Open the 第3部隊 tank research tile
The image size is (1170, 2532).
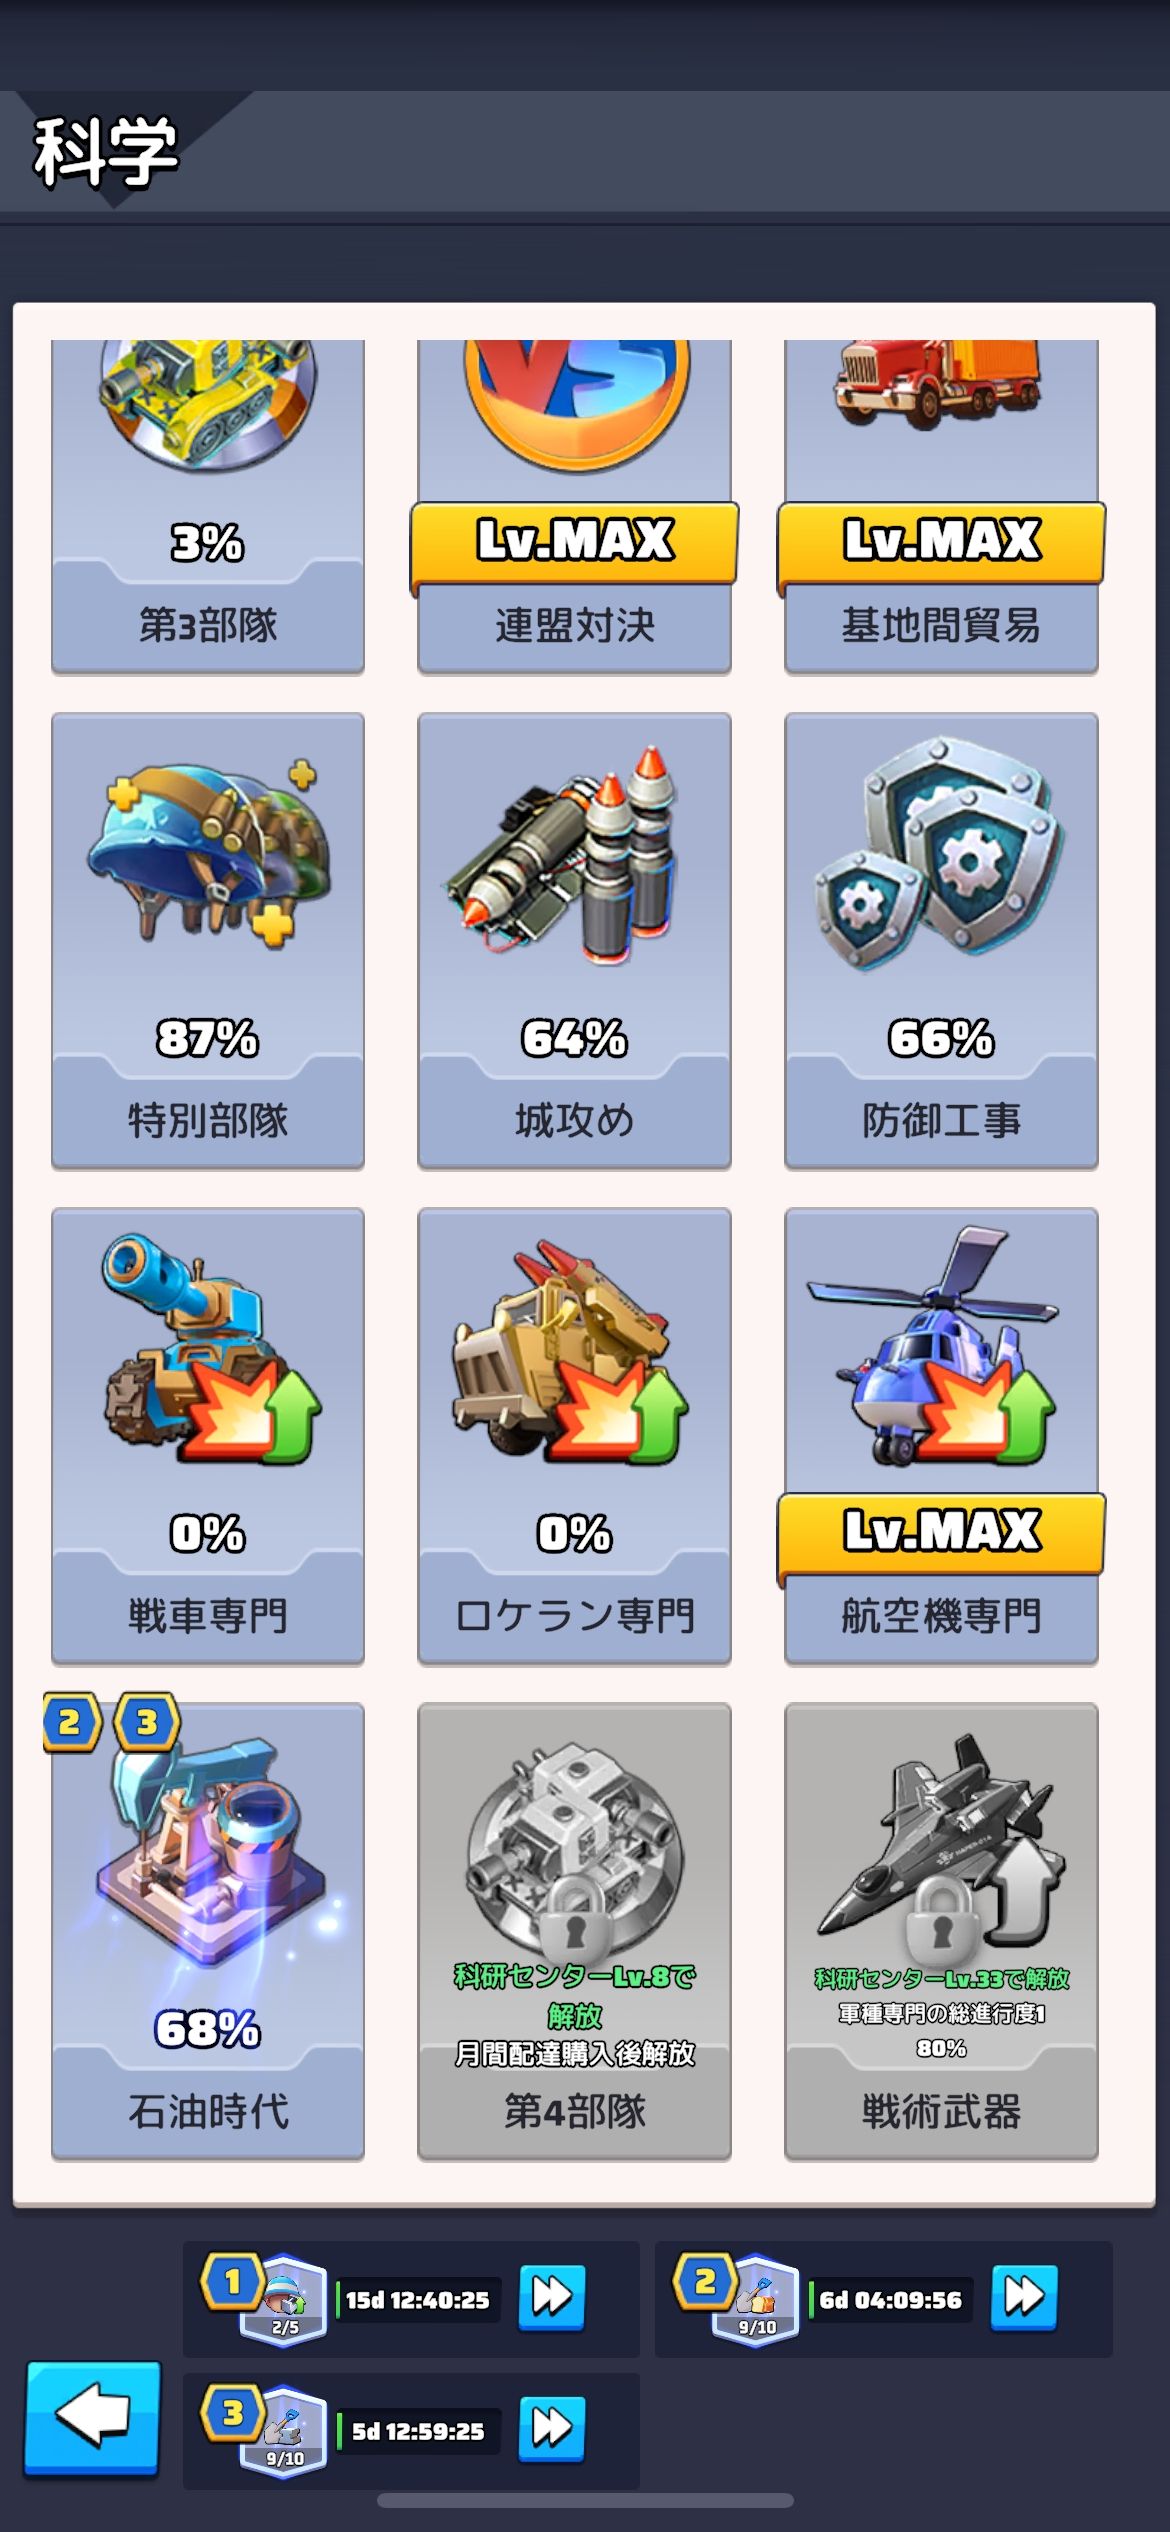208,507
